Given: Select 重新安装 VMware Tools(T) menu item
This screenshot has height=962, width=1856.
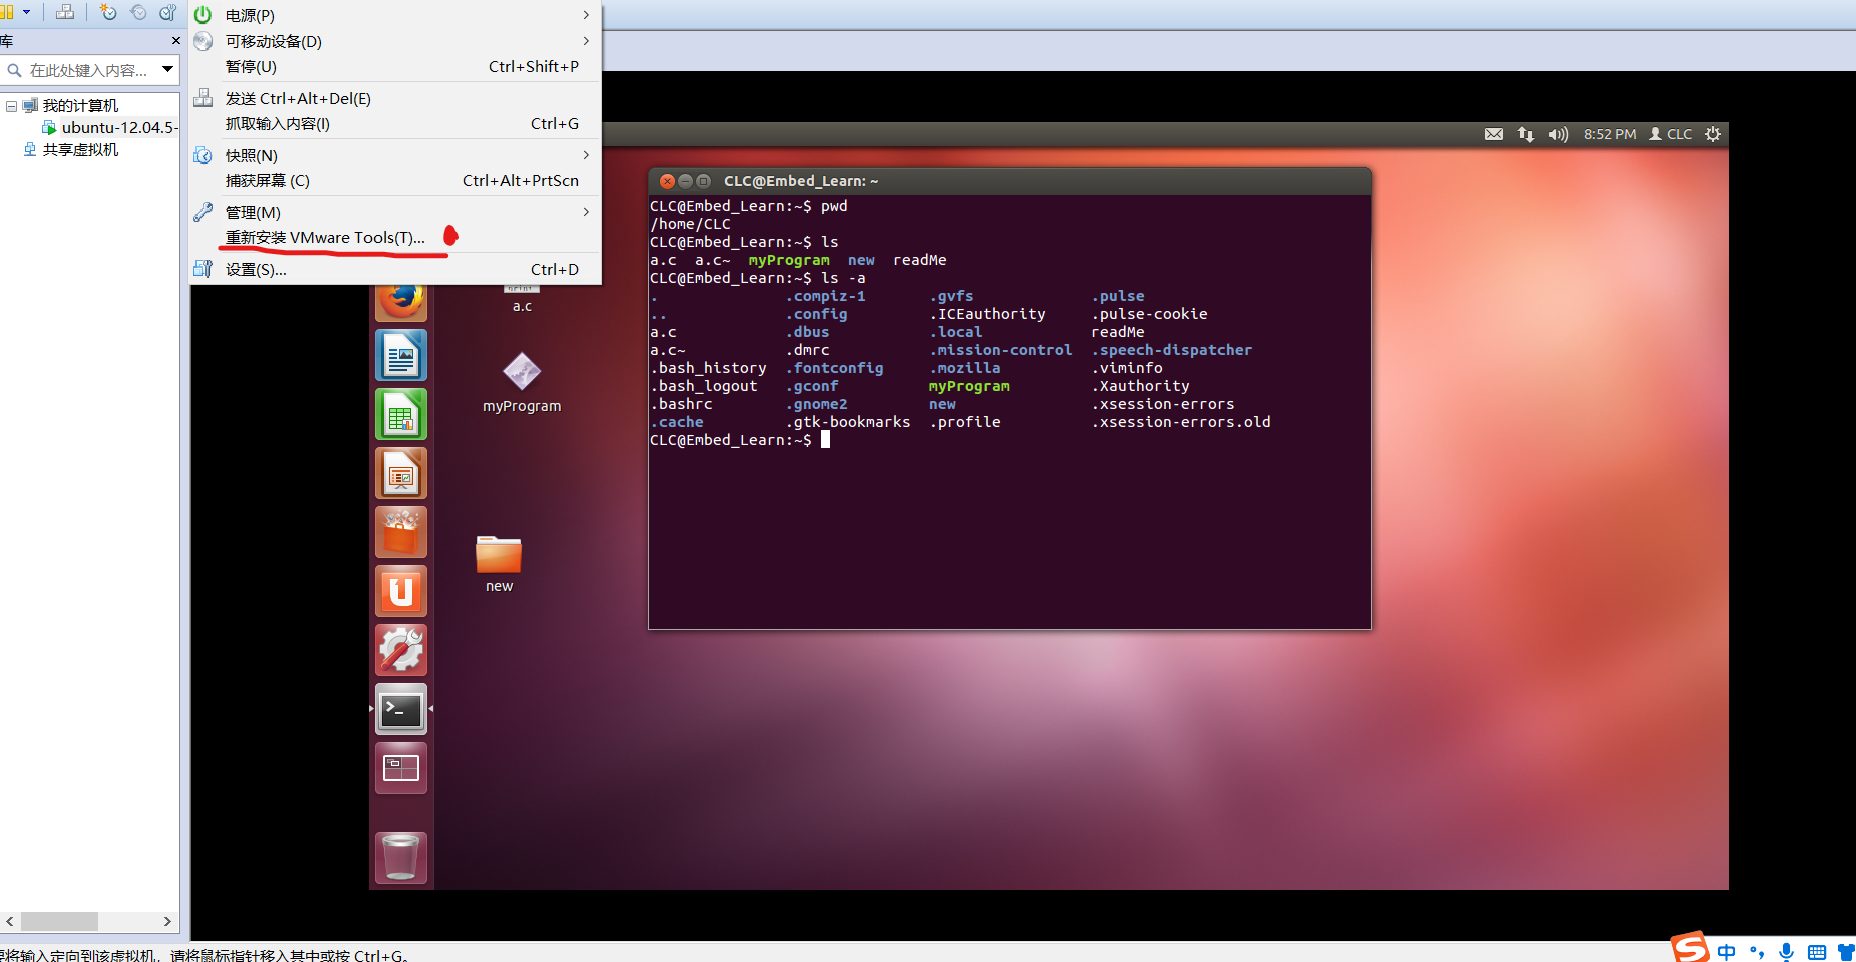Looking at the screenshot, I should point(323,237).
